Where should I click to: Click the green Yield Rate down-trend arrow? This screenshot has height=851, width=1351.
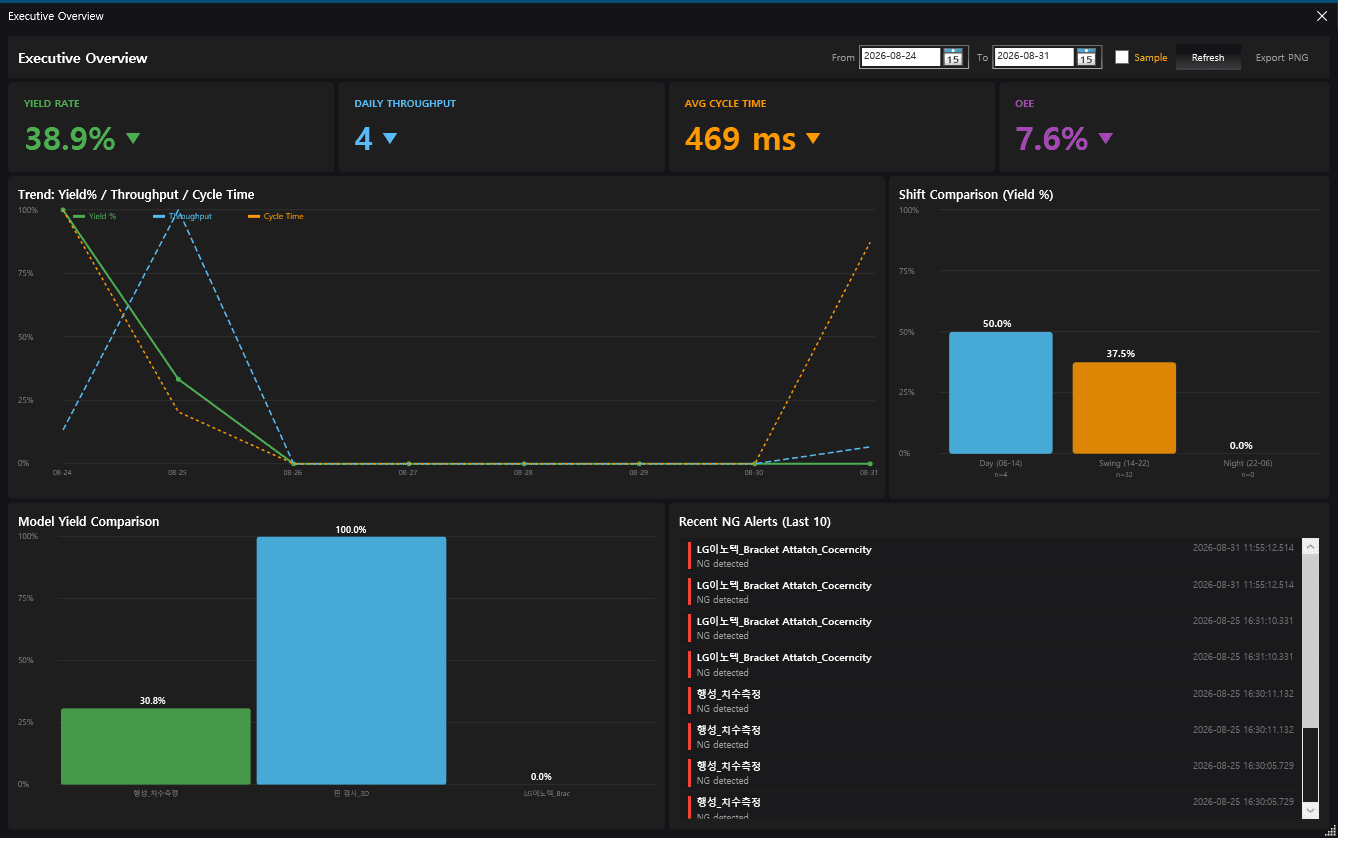[133, 138]
